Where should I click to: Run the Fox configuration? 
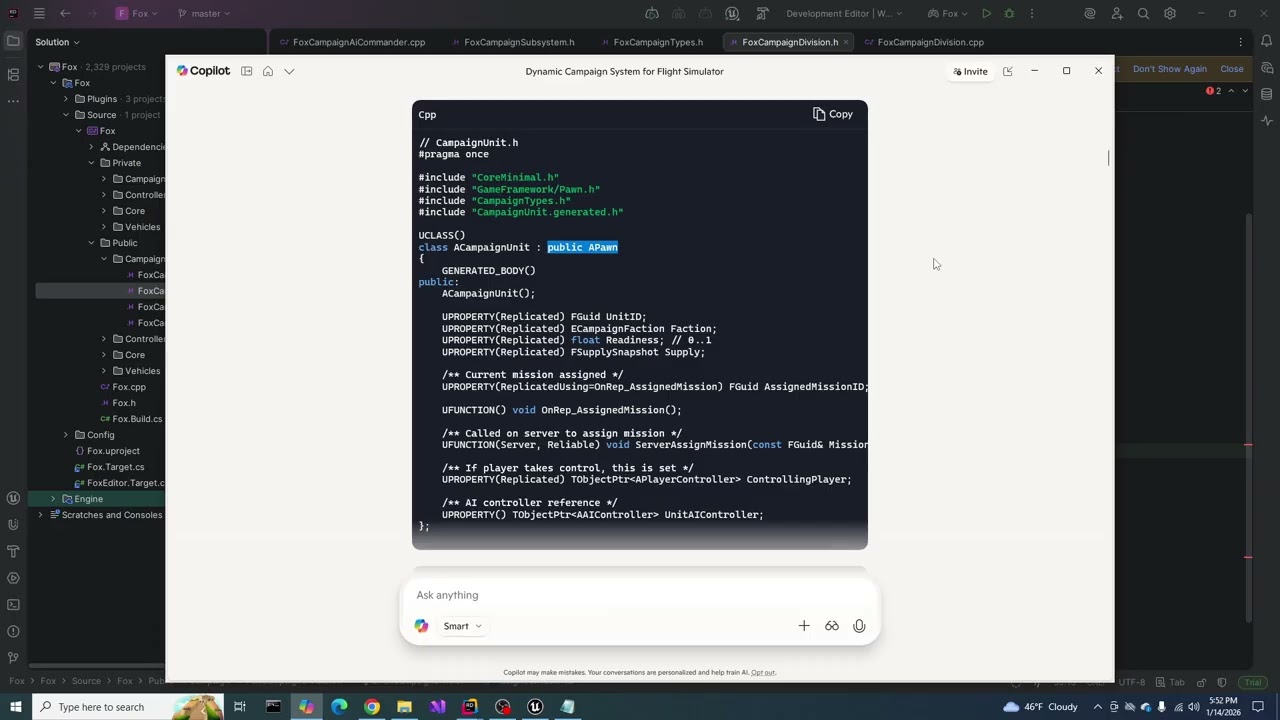point(986,14)
